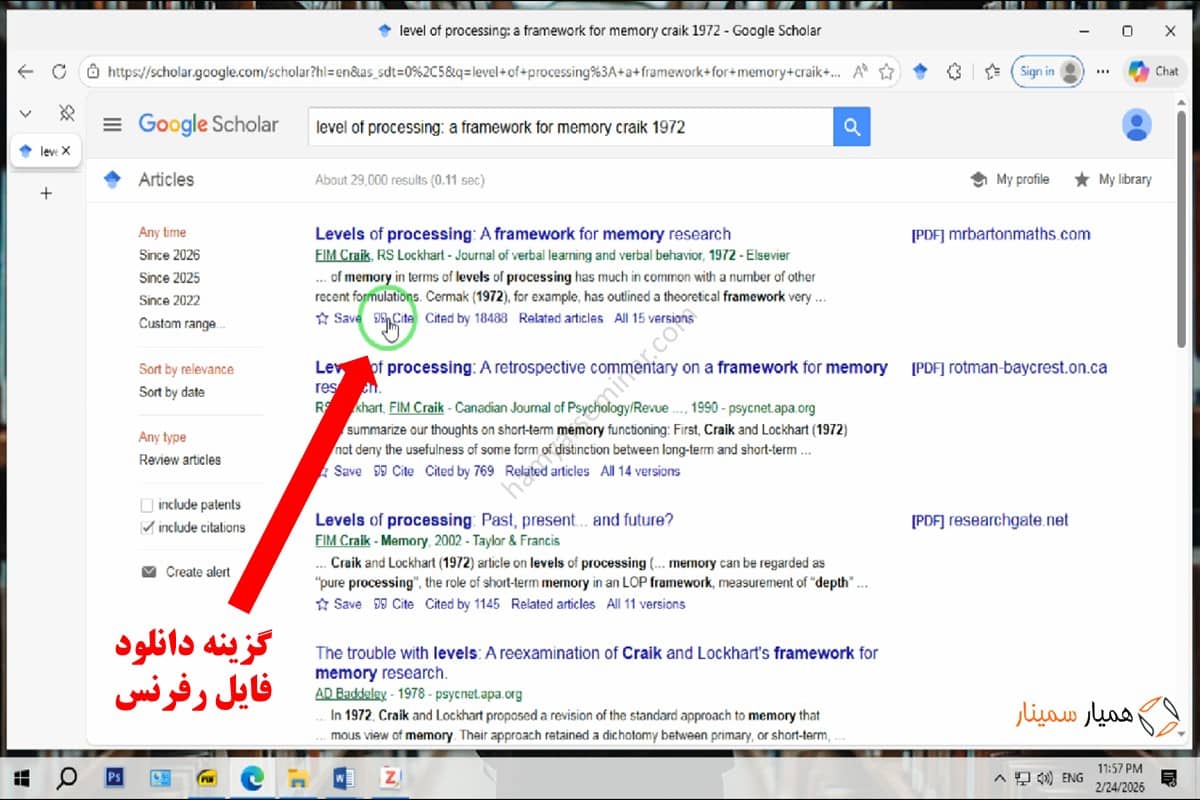Open the notification center icon in tray
The image size is (1200, 800).
click(x=1168, y=777)
